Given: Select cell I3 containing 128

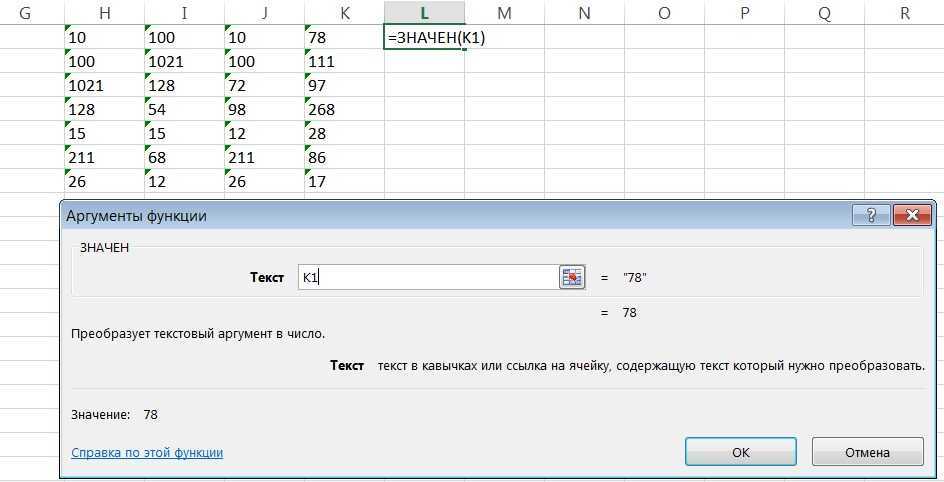Looking at the screenshot, I should (x=184, y=85).
